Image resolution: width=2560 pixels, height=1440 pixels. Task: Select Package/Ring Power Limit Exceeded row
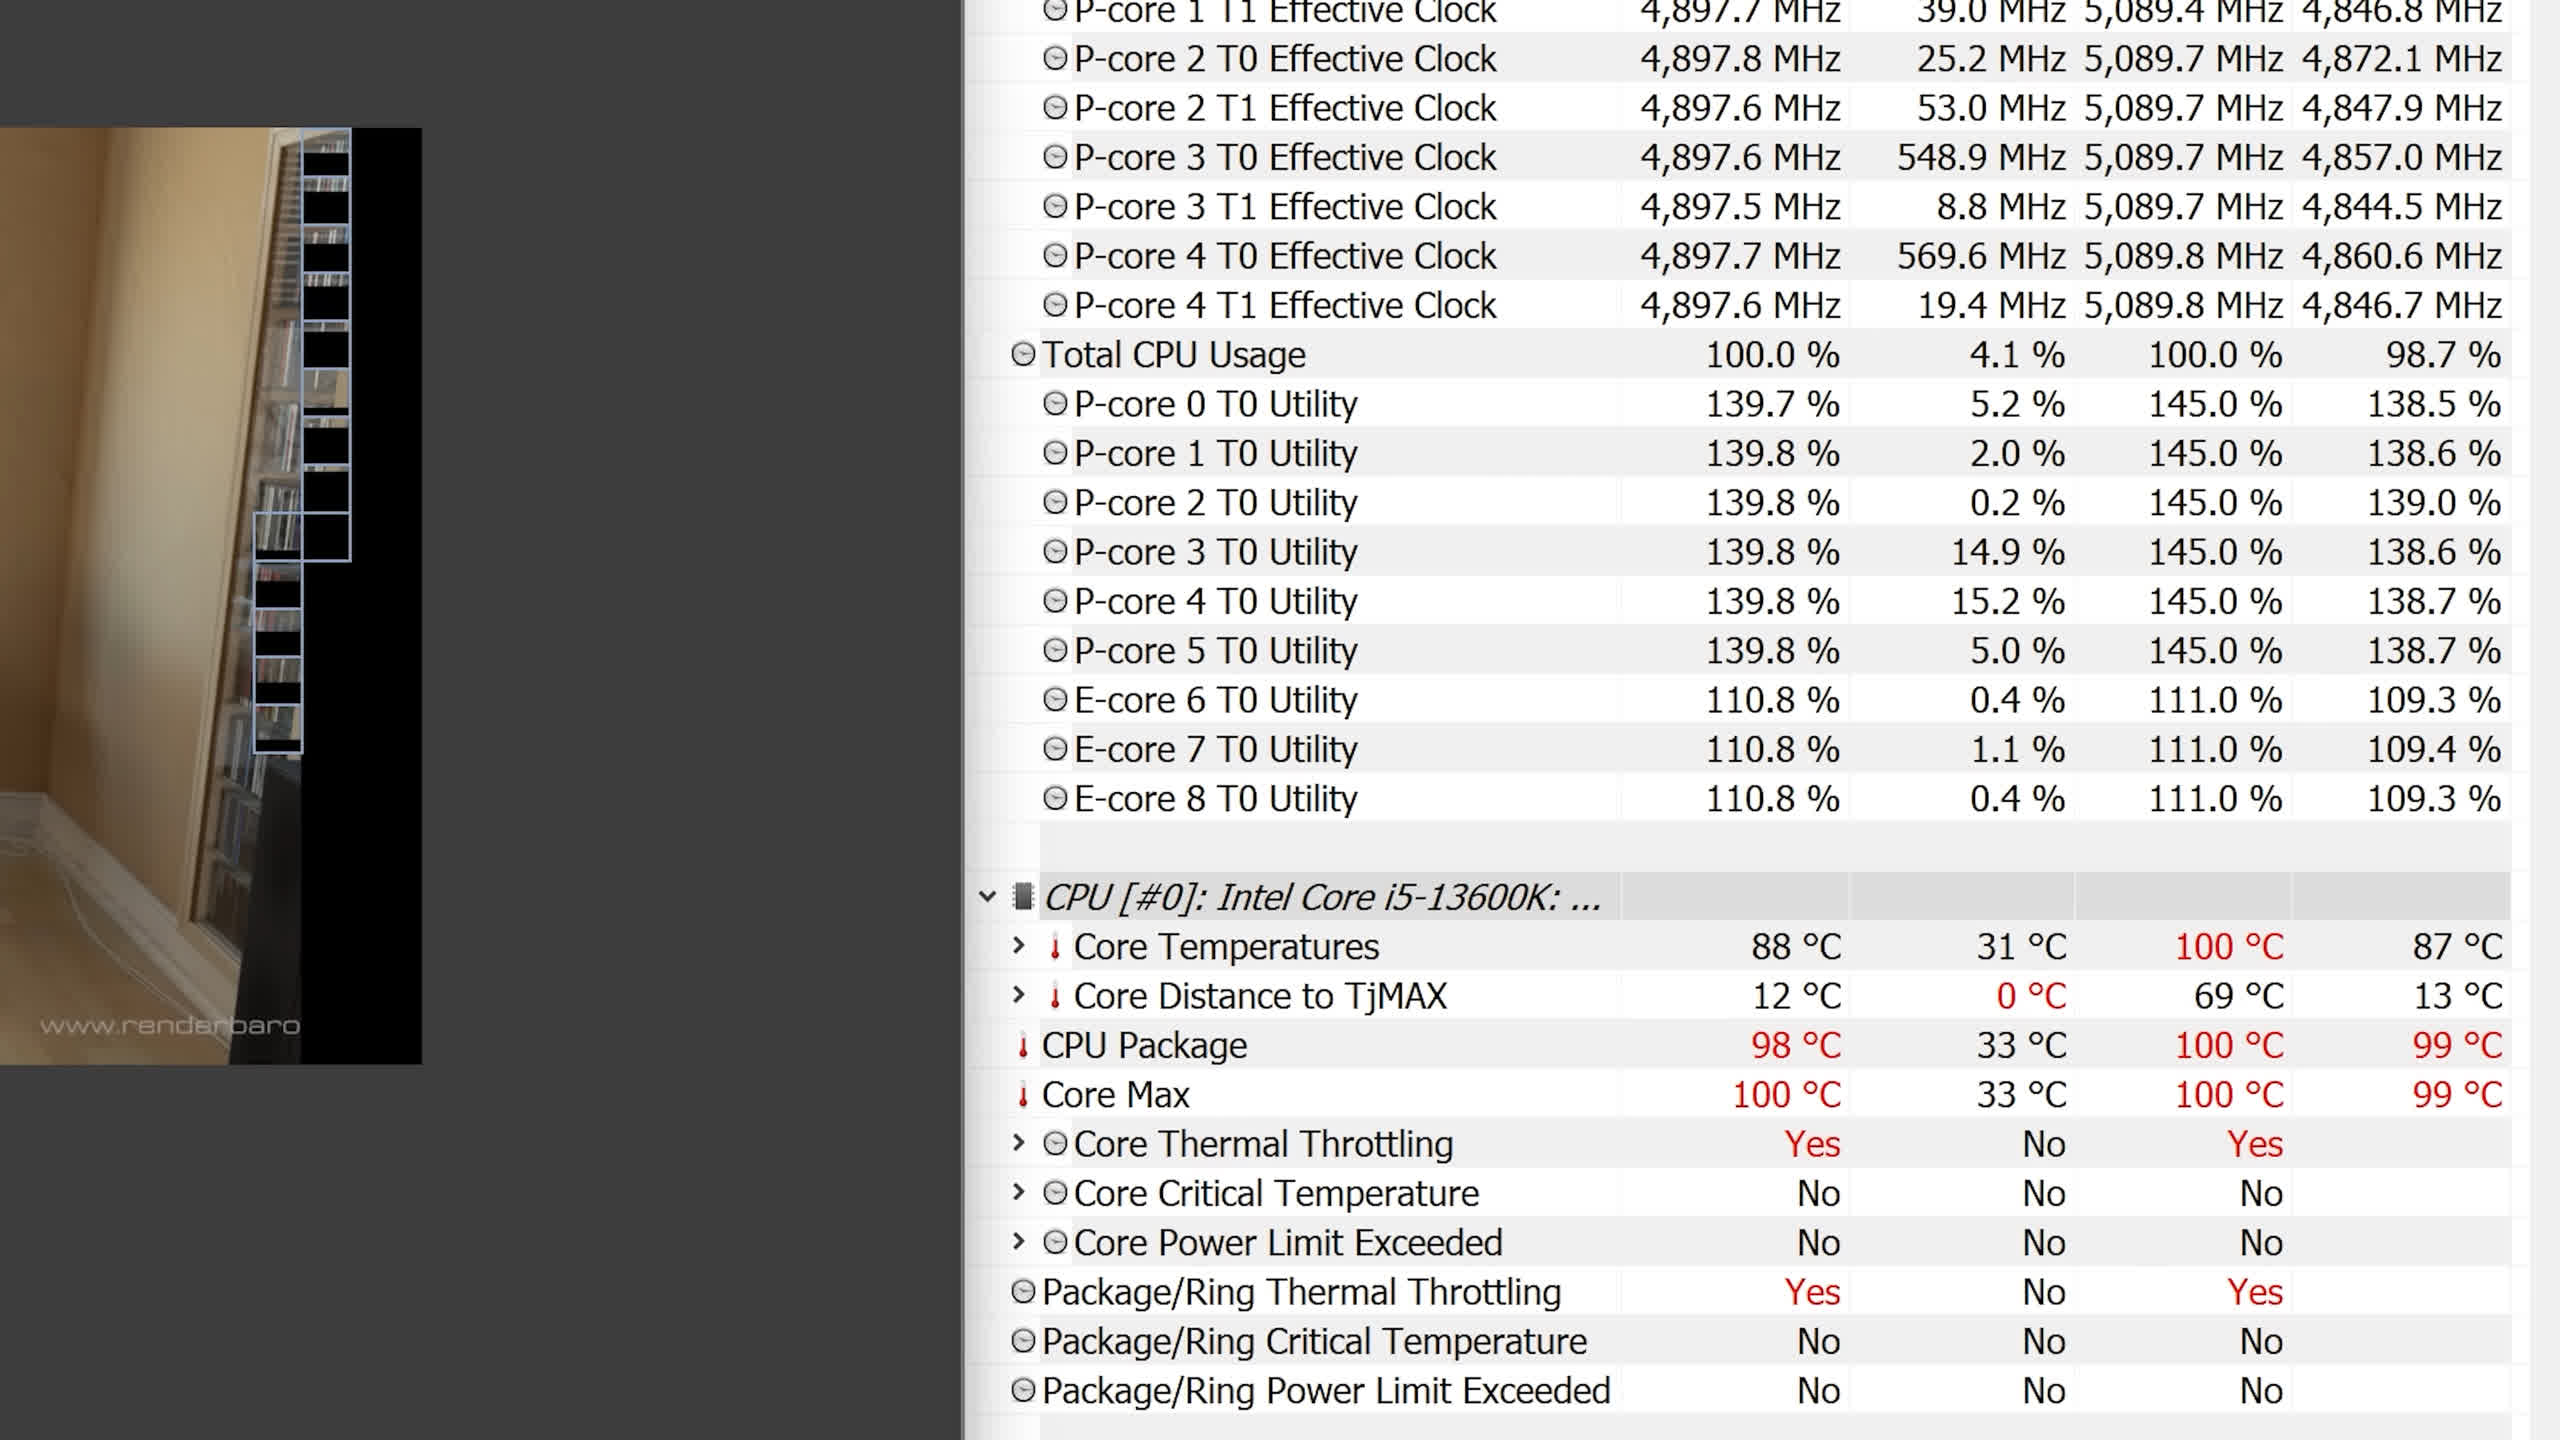click(x=1325, y=1391)
